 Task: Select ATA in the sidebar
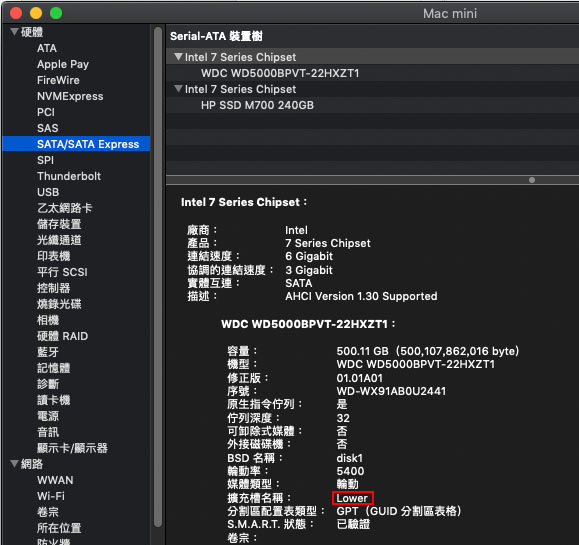pyautogui.click(x=47, y=48)
